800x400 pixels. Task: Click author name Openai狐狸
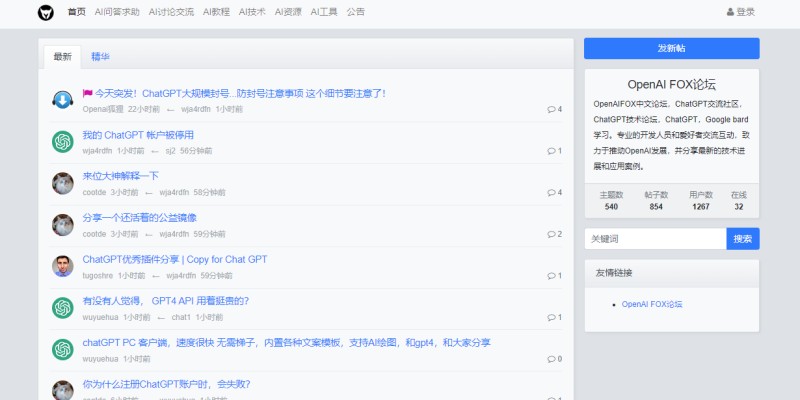click(x=103, y=109)
